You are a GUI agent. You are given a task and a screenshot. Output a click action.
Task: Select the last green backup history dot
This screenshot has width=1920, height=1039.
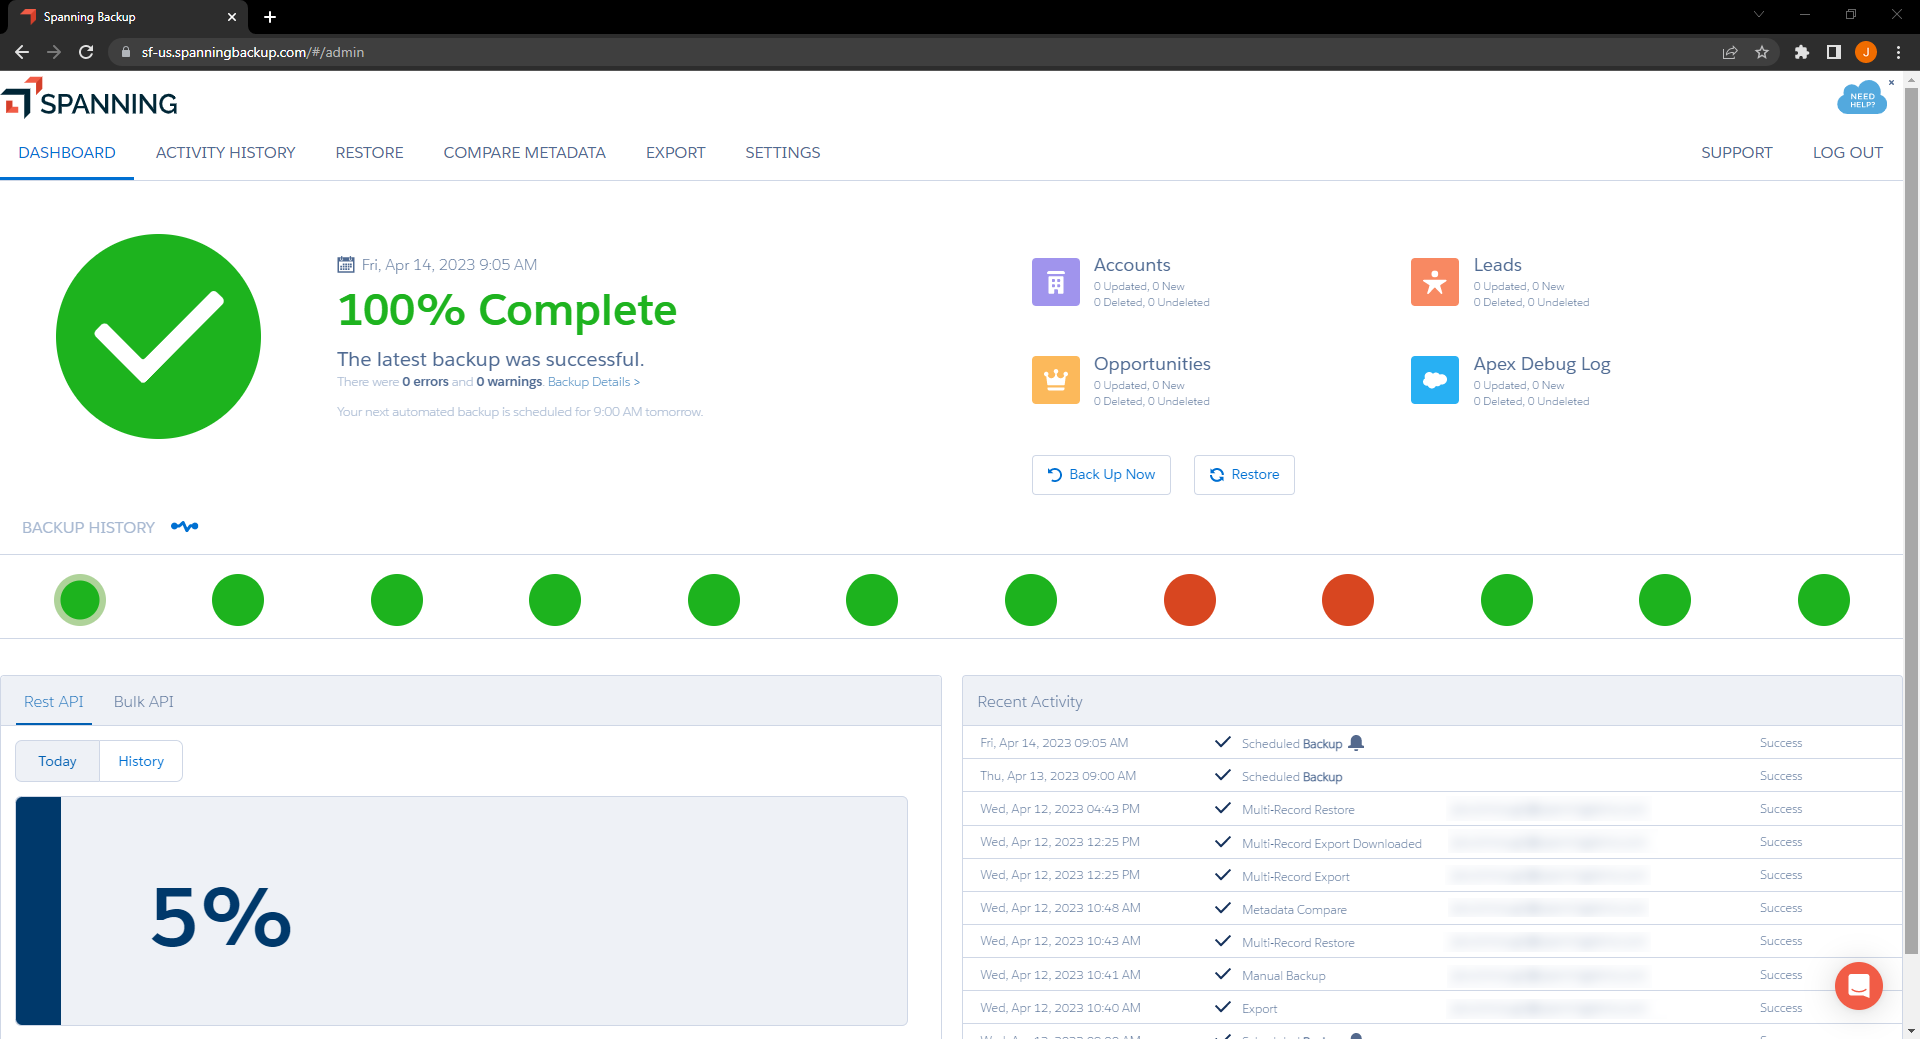click(1824, 600)
